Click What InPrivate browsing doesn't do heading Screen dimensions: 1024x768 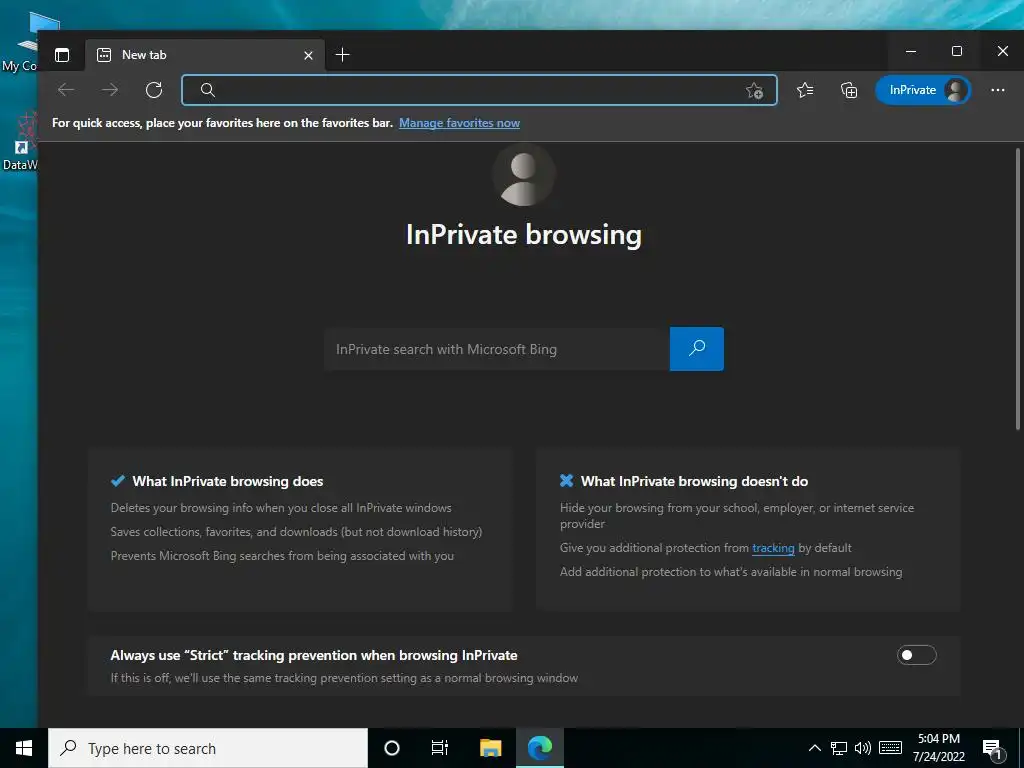pyautogui.click(x=694, y=481)
